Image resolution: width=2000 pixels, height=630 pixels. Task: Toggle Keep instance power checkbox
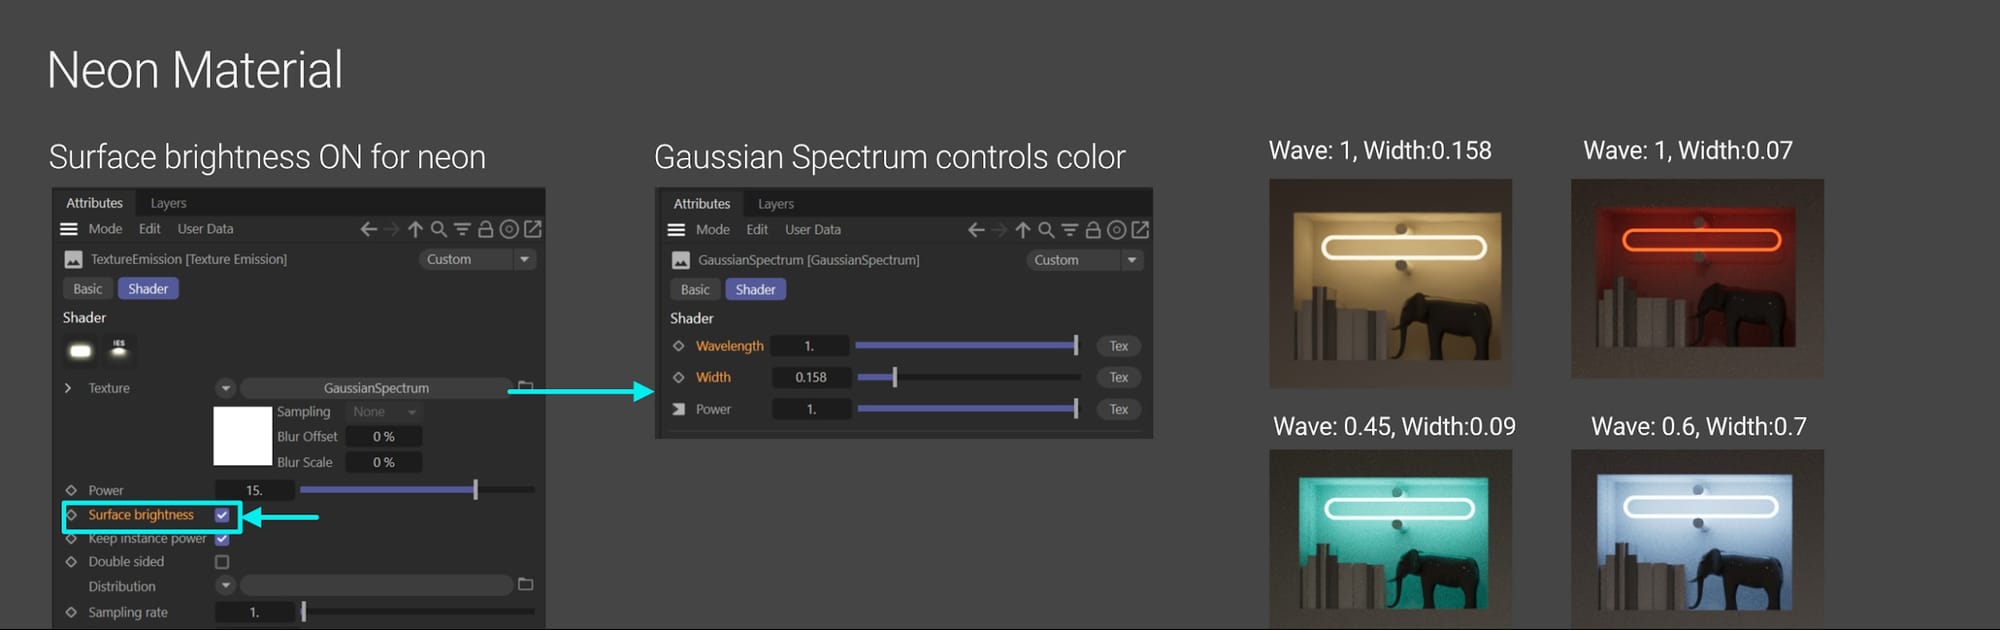222,539
